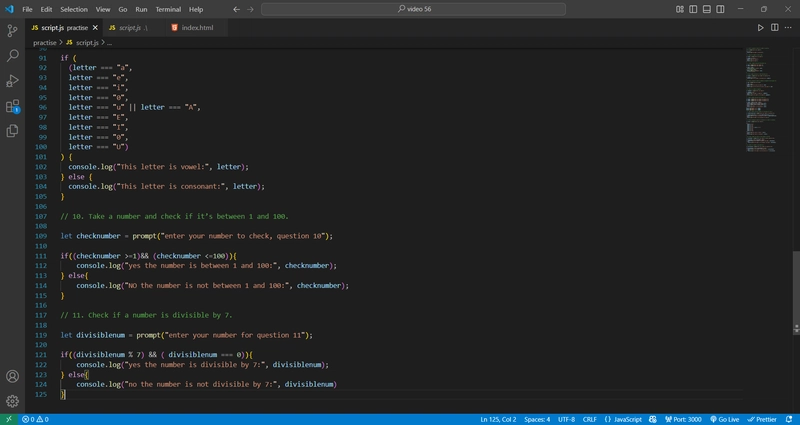800x425 pixels.
Task: Split the editor to the right
Action: 774,28
